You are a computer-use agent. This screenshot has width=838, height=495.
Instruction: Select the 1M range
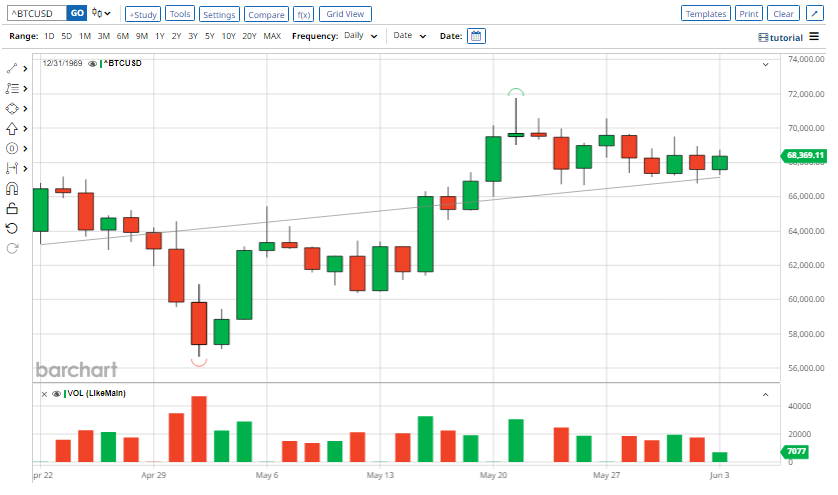(x=85, y=36)
